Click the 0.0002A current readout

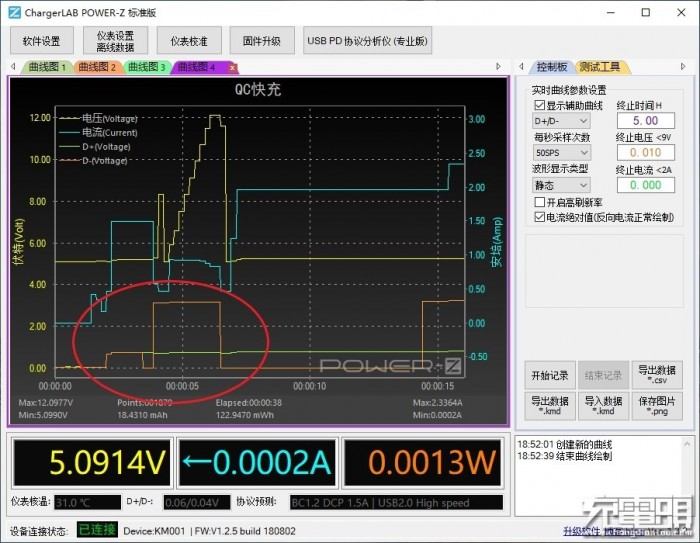click(257, 462)
